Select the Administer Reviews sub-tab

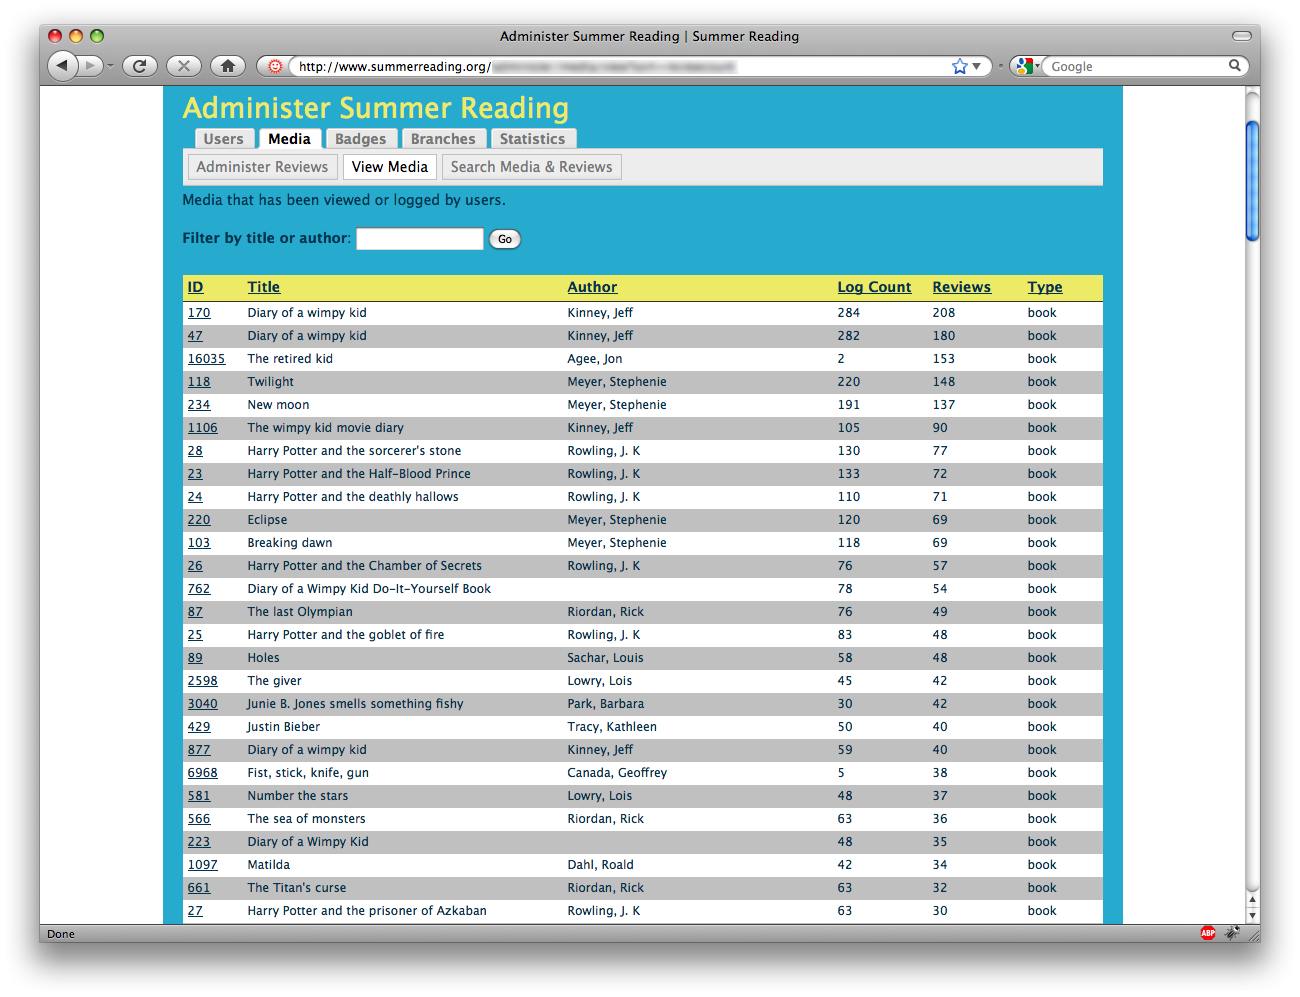[262, 167]
